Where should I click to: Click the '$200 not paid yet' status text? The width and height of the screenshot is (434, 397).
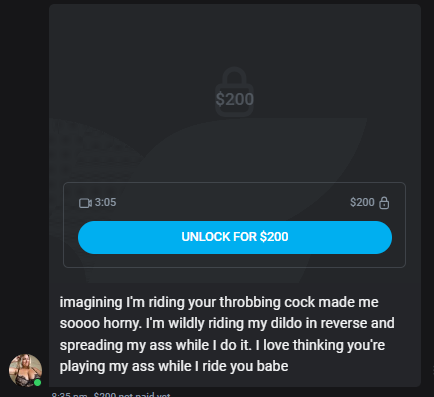(x=132, y=395)
